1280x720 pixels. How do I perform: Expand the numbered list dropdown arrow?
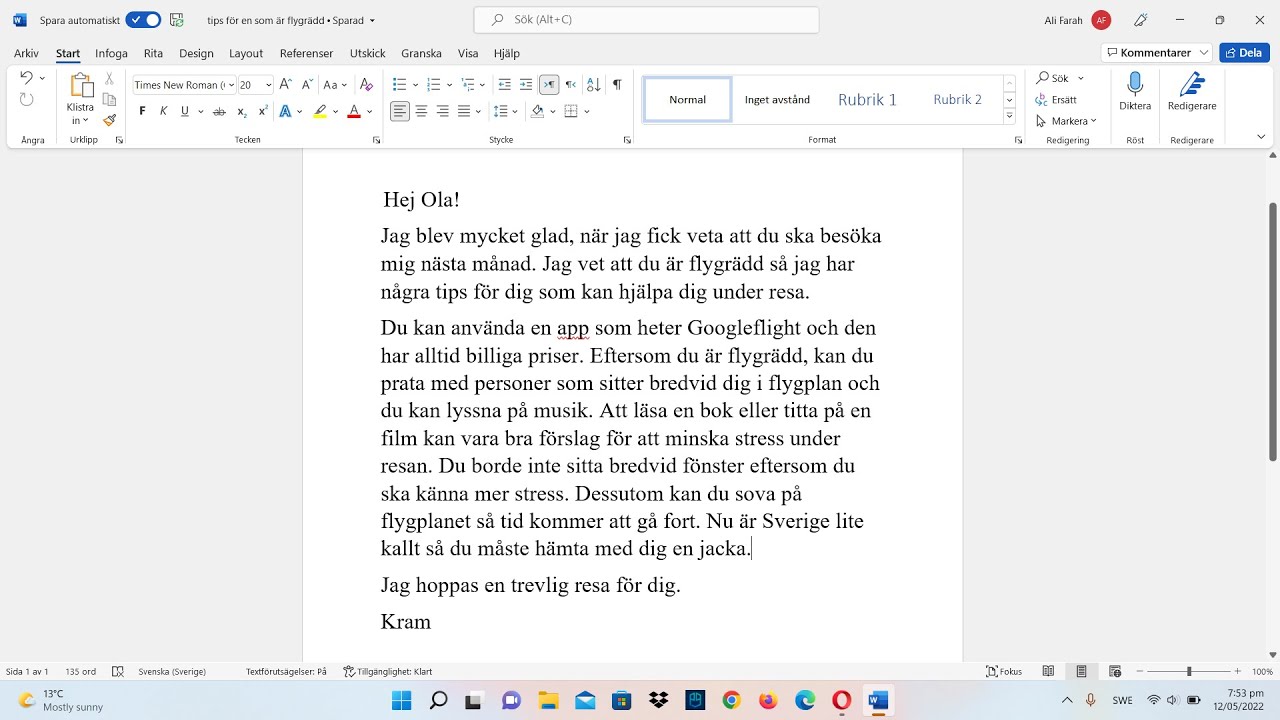click(x=449, y=85)
